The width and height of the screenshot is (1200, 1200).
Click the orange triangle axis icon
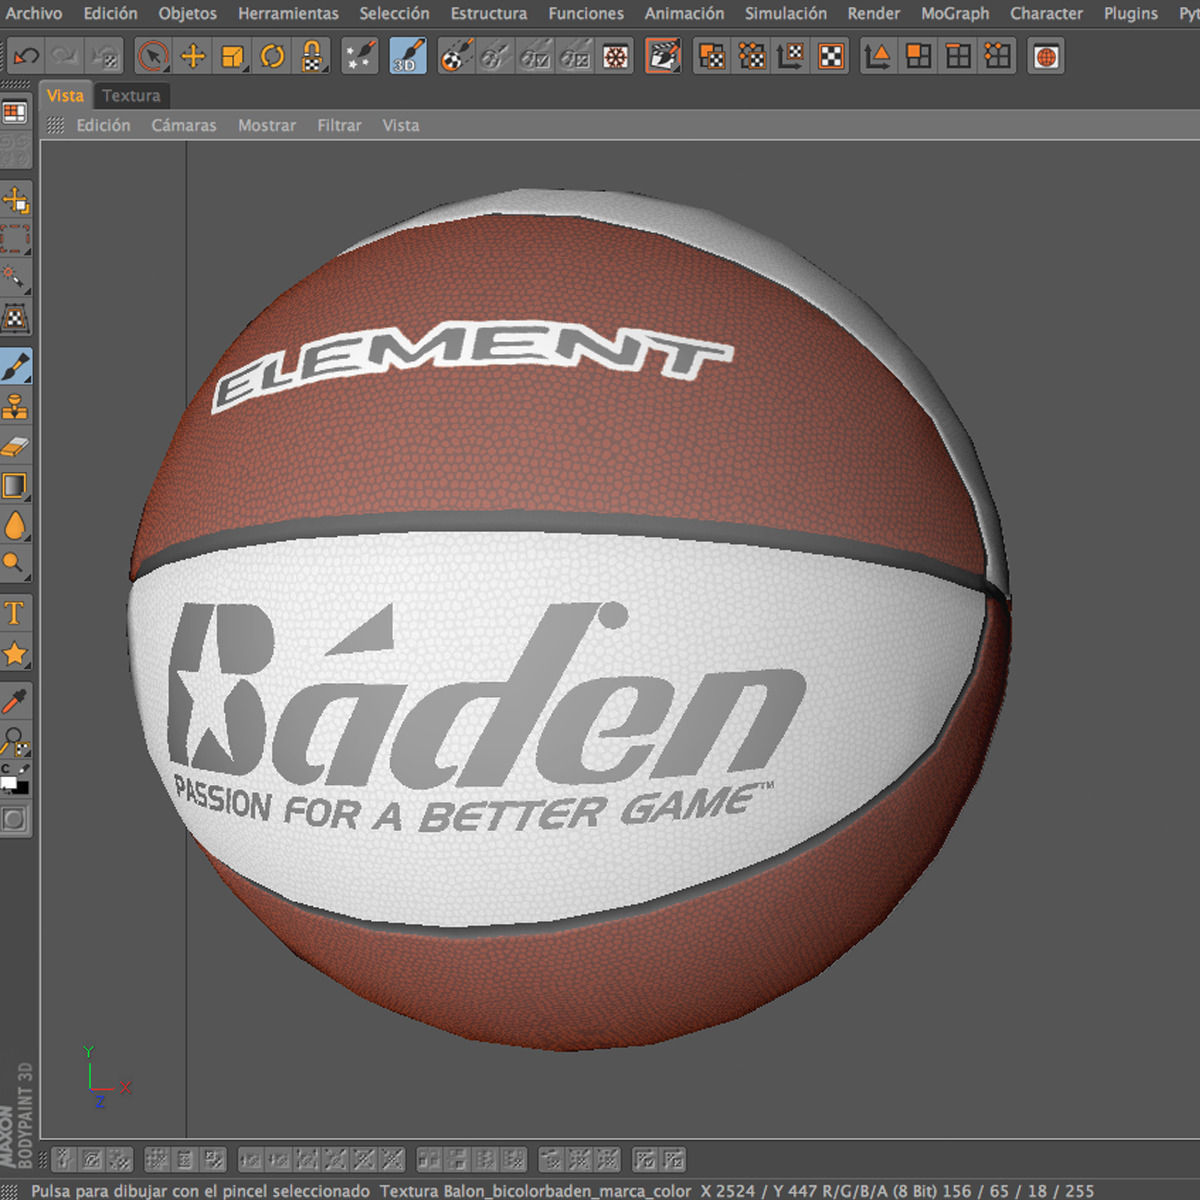click(x=877, y=56)
